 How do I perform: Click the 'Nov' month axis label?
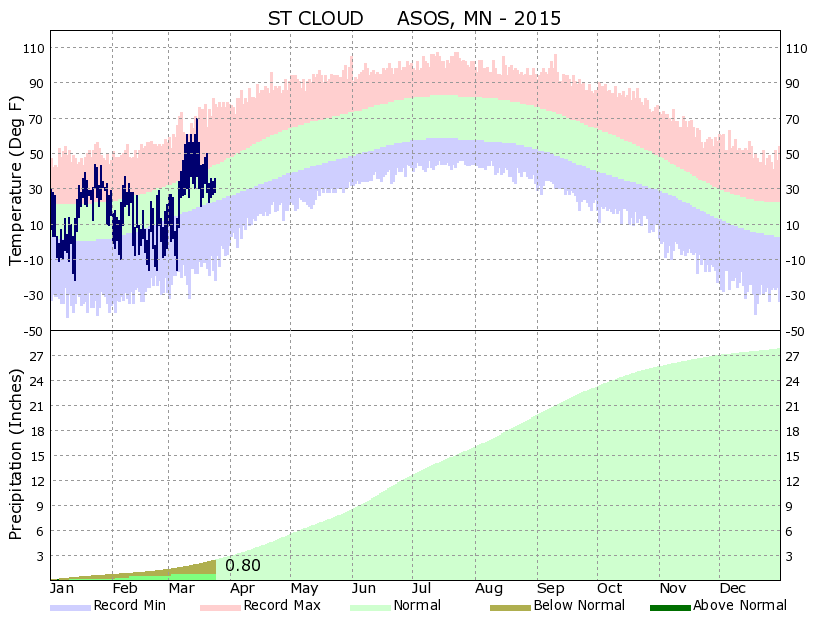(x=672, y=588)
